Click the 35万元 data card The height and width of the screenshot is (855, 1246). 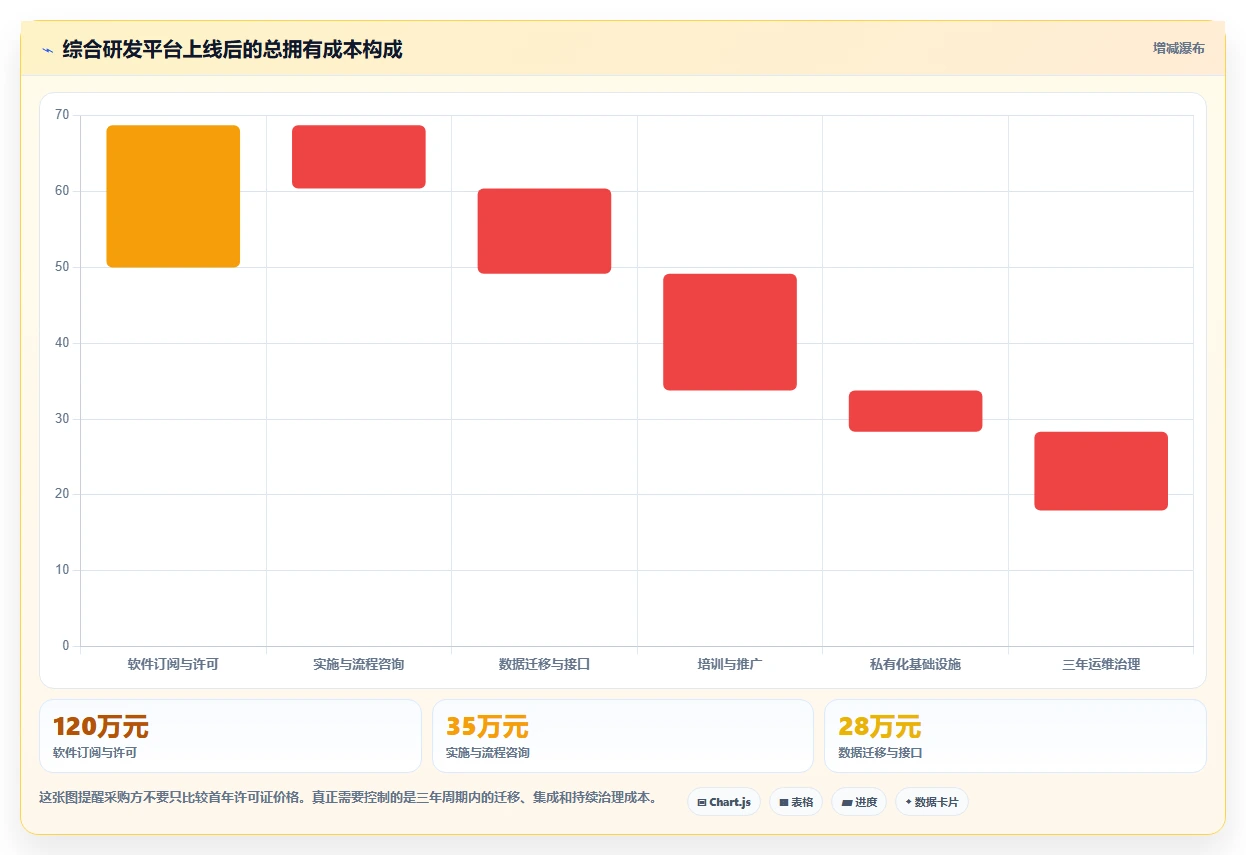(623, 736)
